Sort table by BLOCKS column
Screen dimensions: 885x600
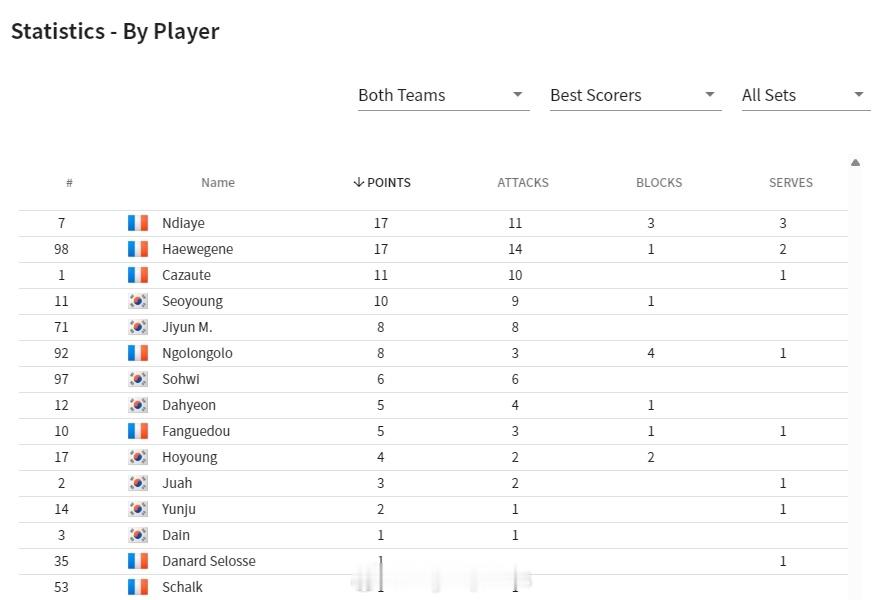pos(659,182)
